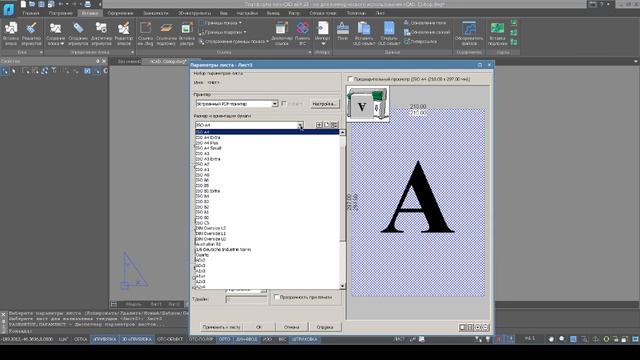Switch to the 3D-инструменты ribbon tab

click(x=194, y=13)
